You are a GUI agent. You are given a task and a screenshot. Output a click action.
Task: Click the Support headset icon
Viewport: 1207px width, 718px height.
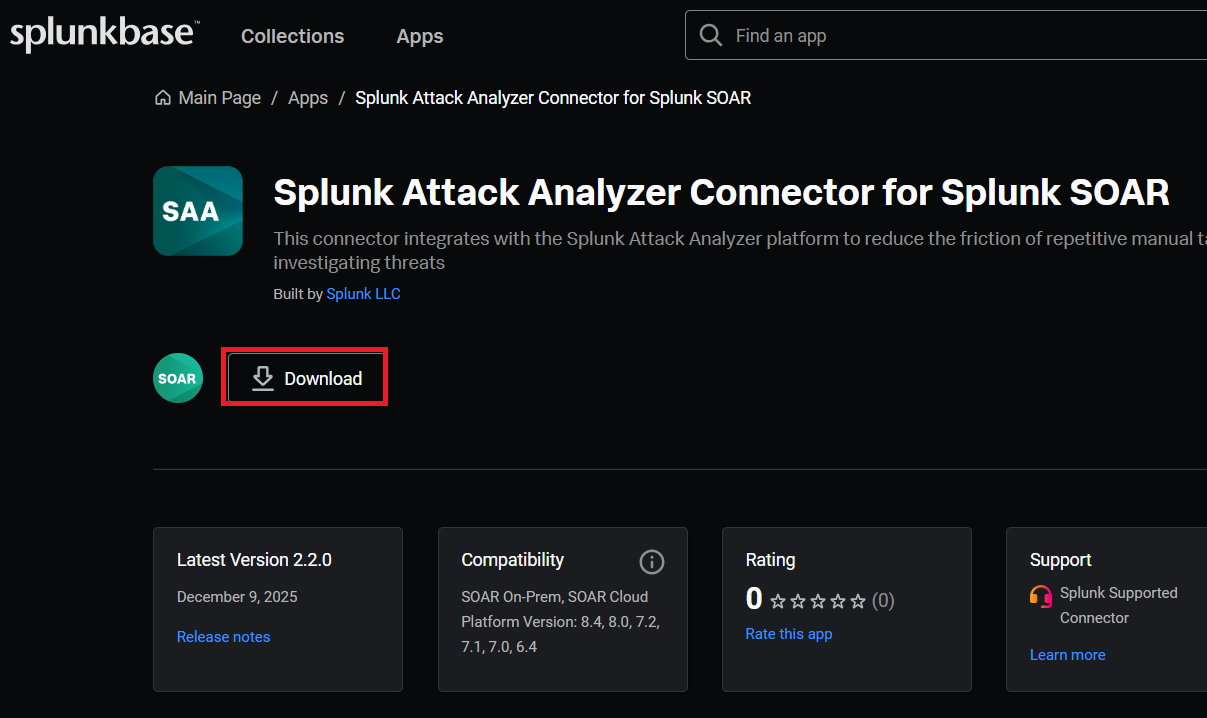tap(1041, 596)
